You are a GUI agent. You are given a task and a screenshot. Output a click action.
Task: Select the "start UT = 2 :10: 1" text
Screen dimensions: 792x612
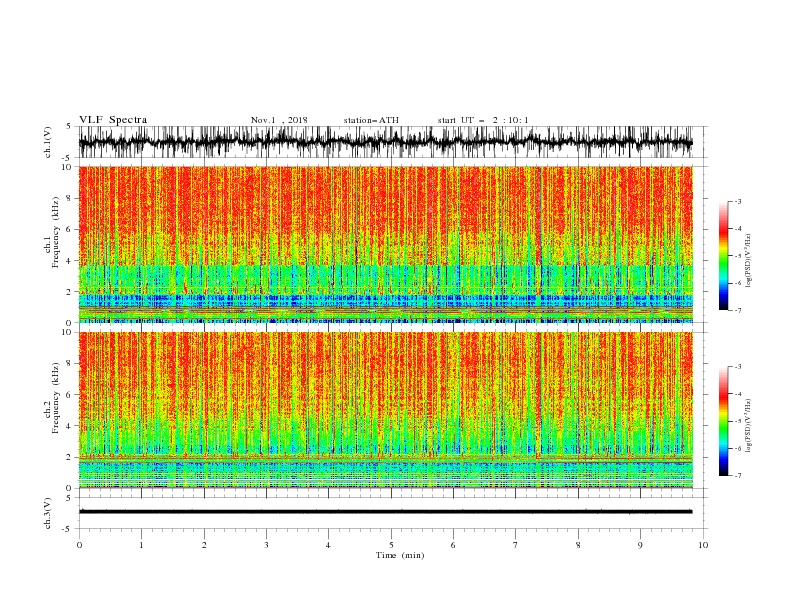(483, 120)
